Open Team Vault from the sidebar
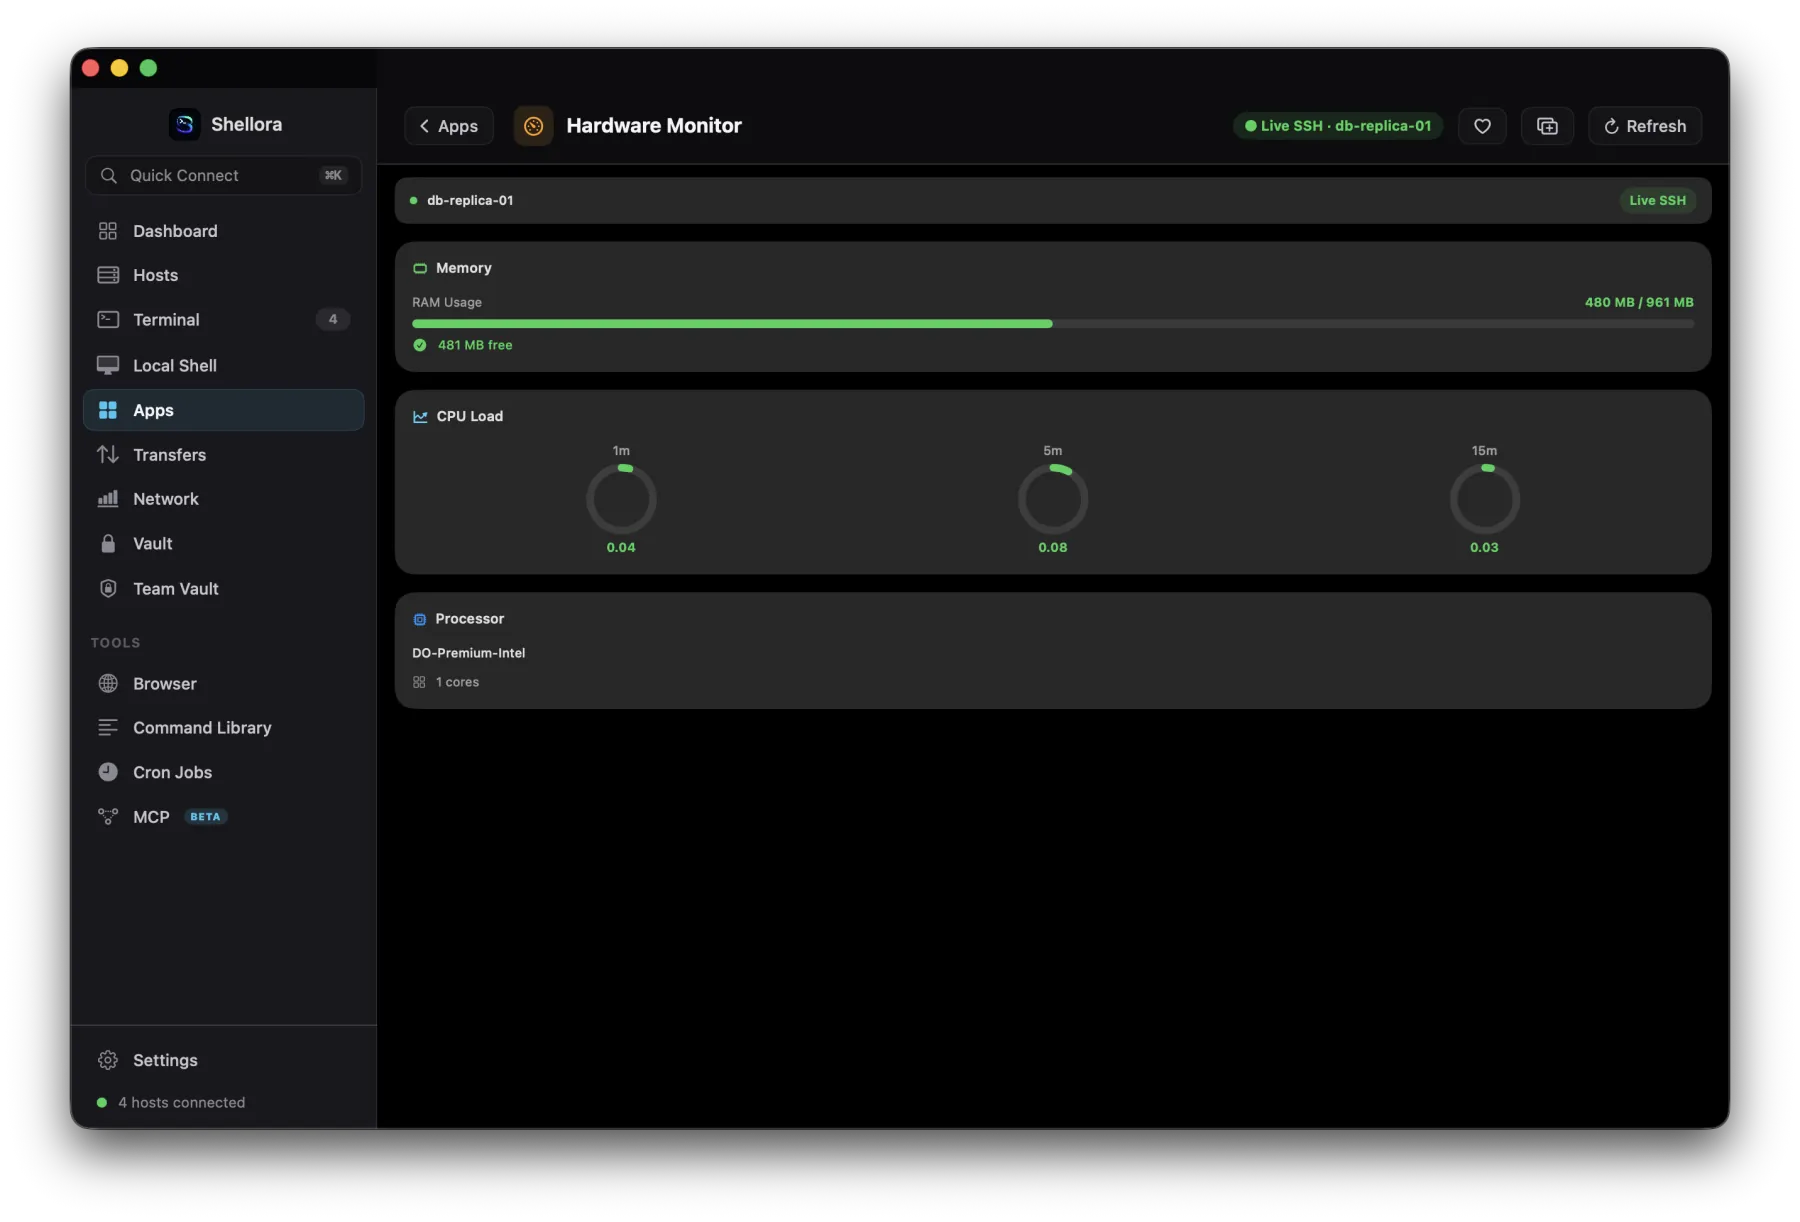 tap(224, 589)
